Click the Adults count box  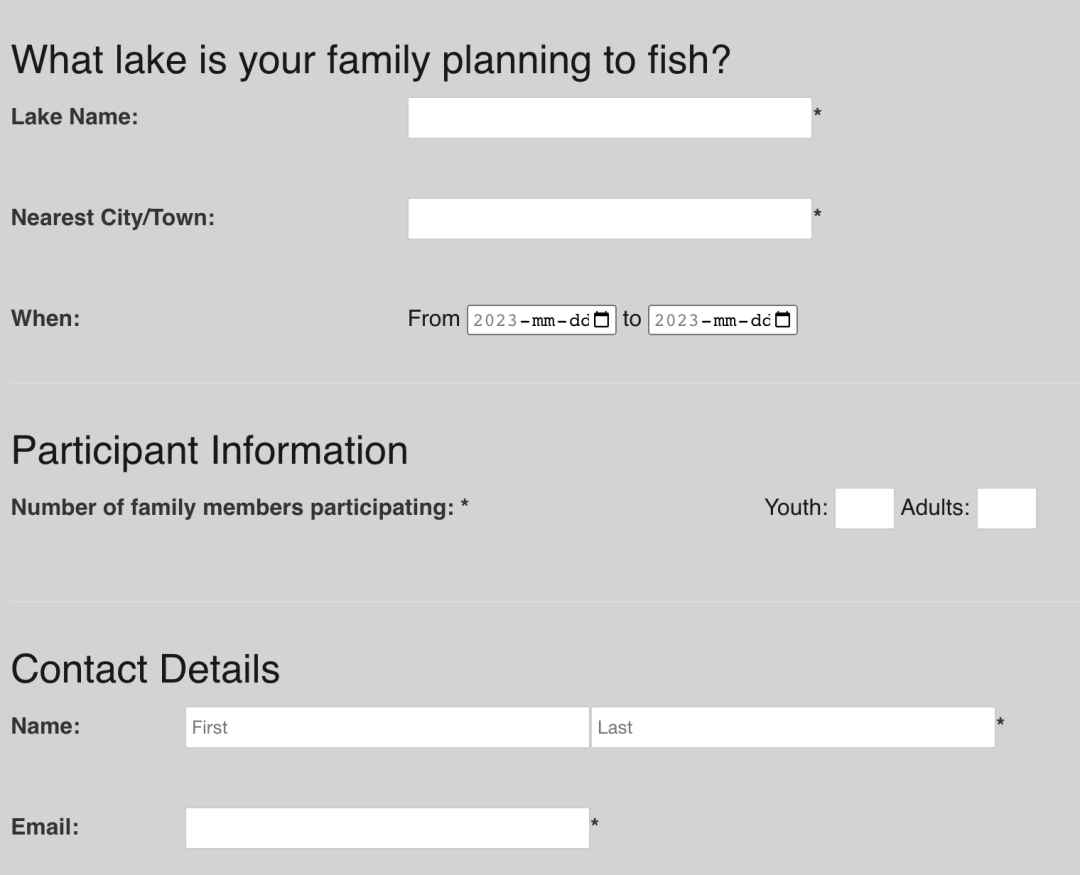click(x=1006, y=508)
